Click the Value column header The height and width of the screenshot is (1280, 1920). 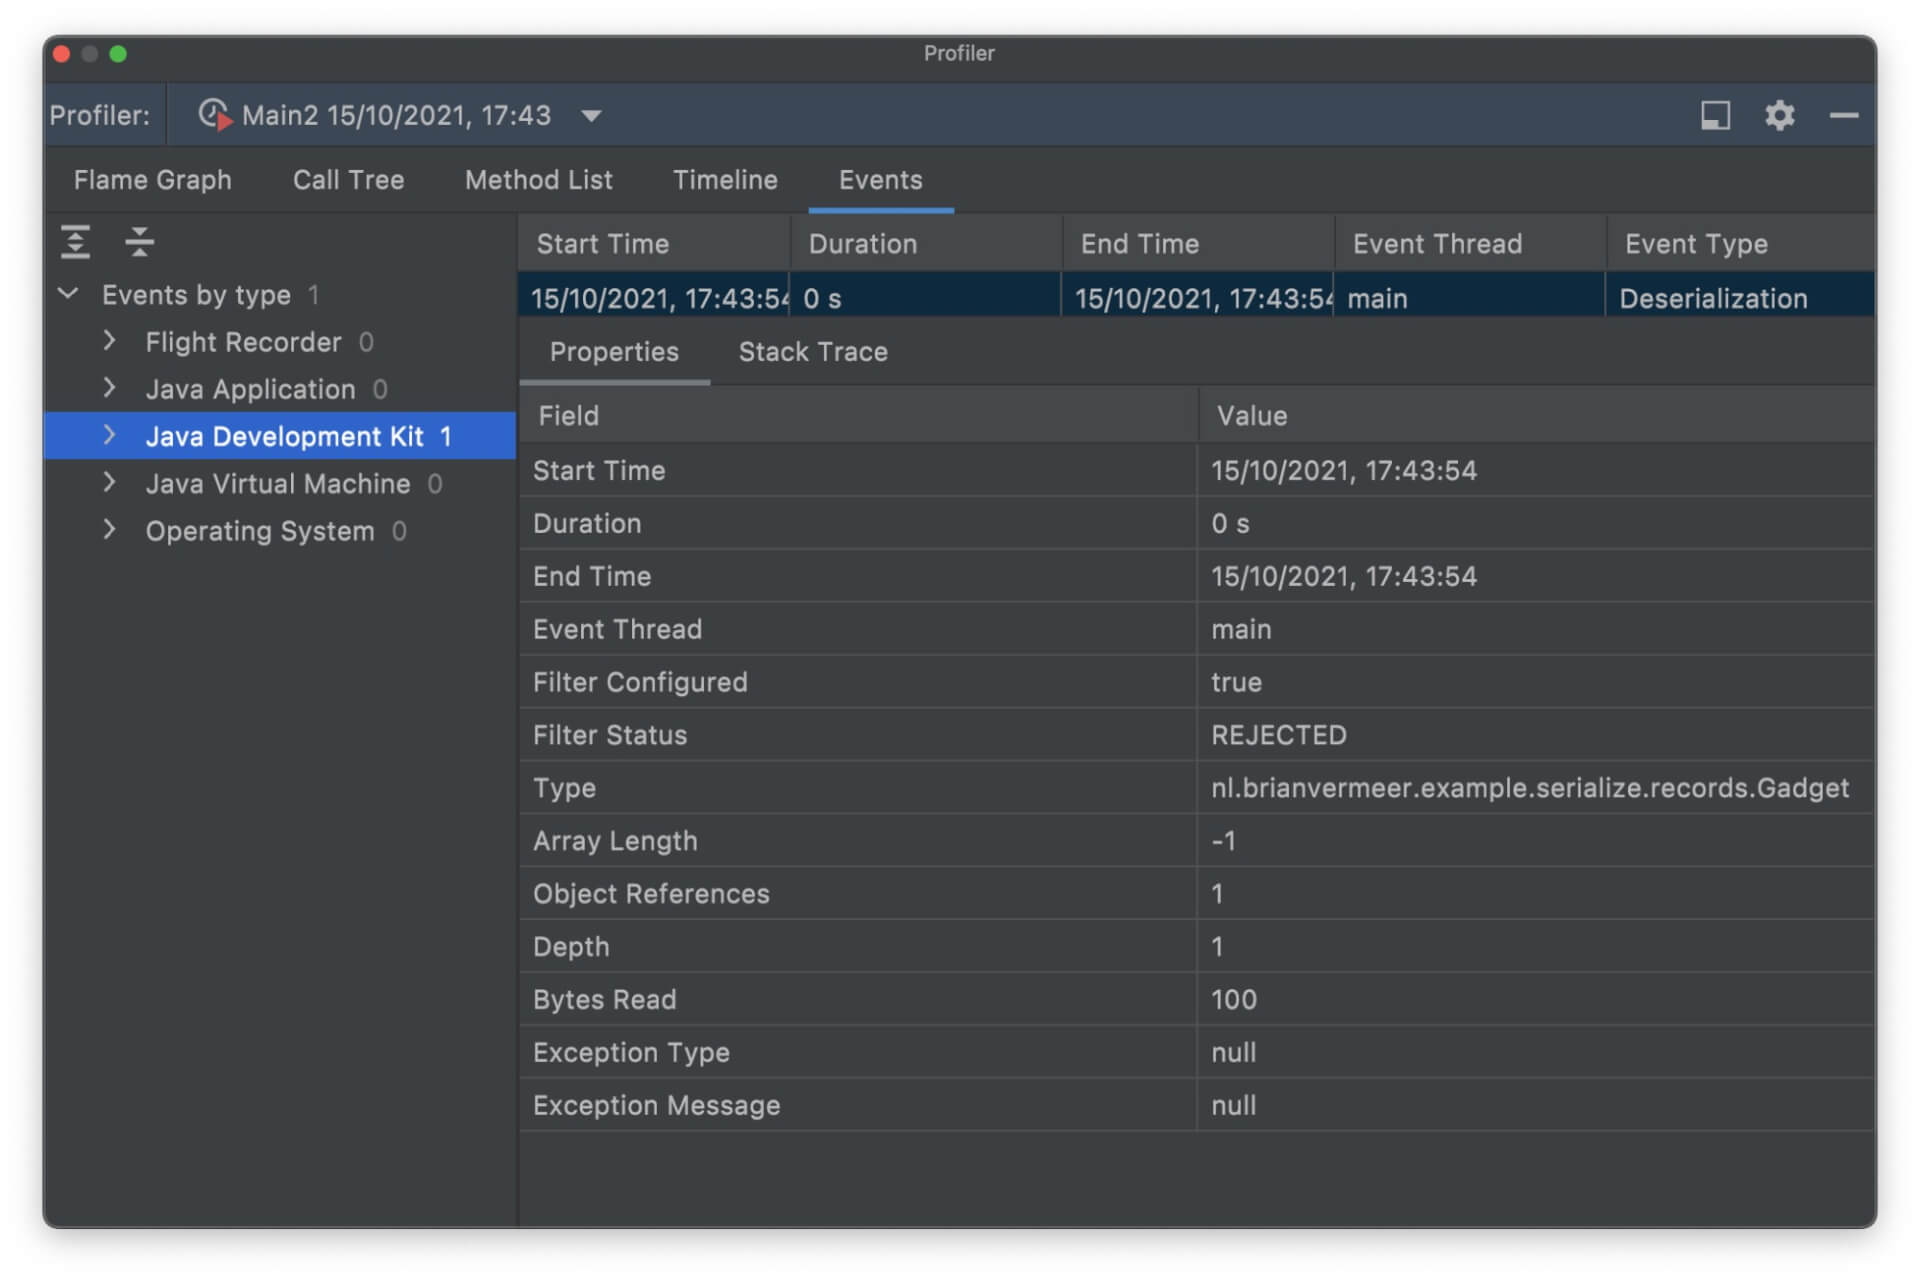[x=1536, y=416]
